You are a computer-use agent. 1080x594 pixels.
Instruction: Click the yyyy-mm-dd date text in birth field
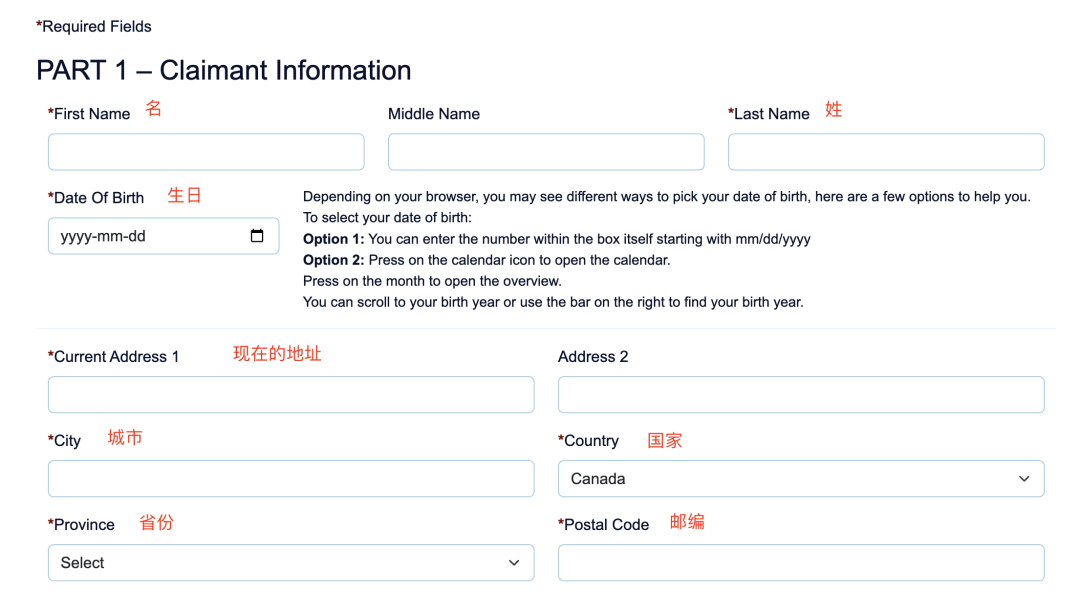tap(103, 237)
